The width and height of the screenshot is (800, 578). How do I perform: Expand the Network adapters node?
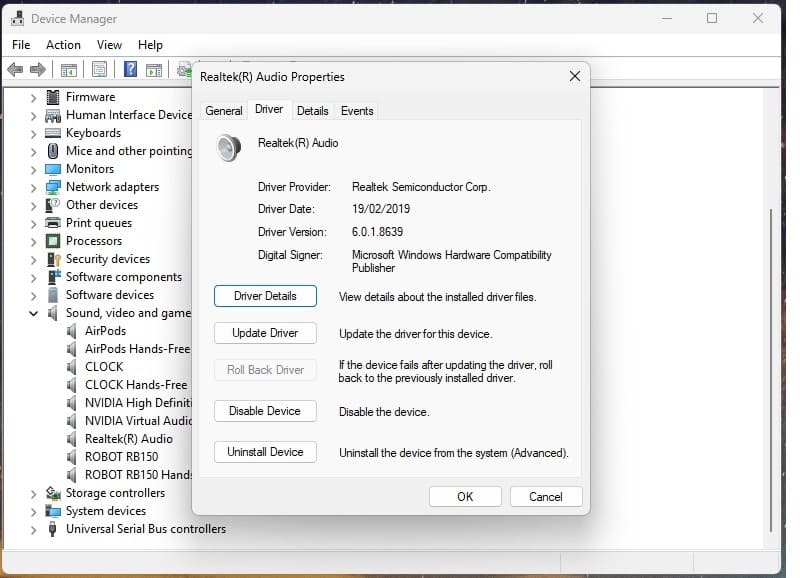[x=33, y=188]
